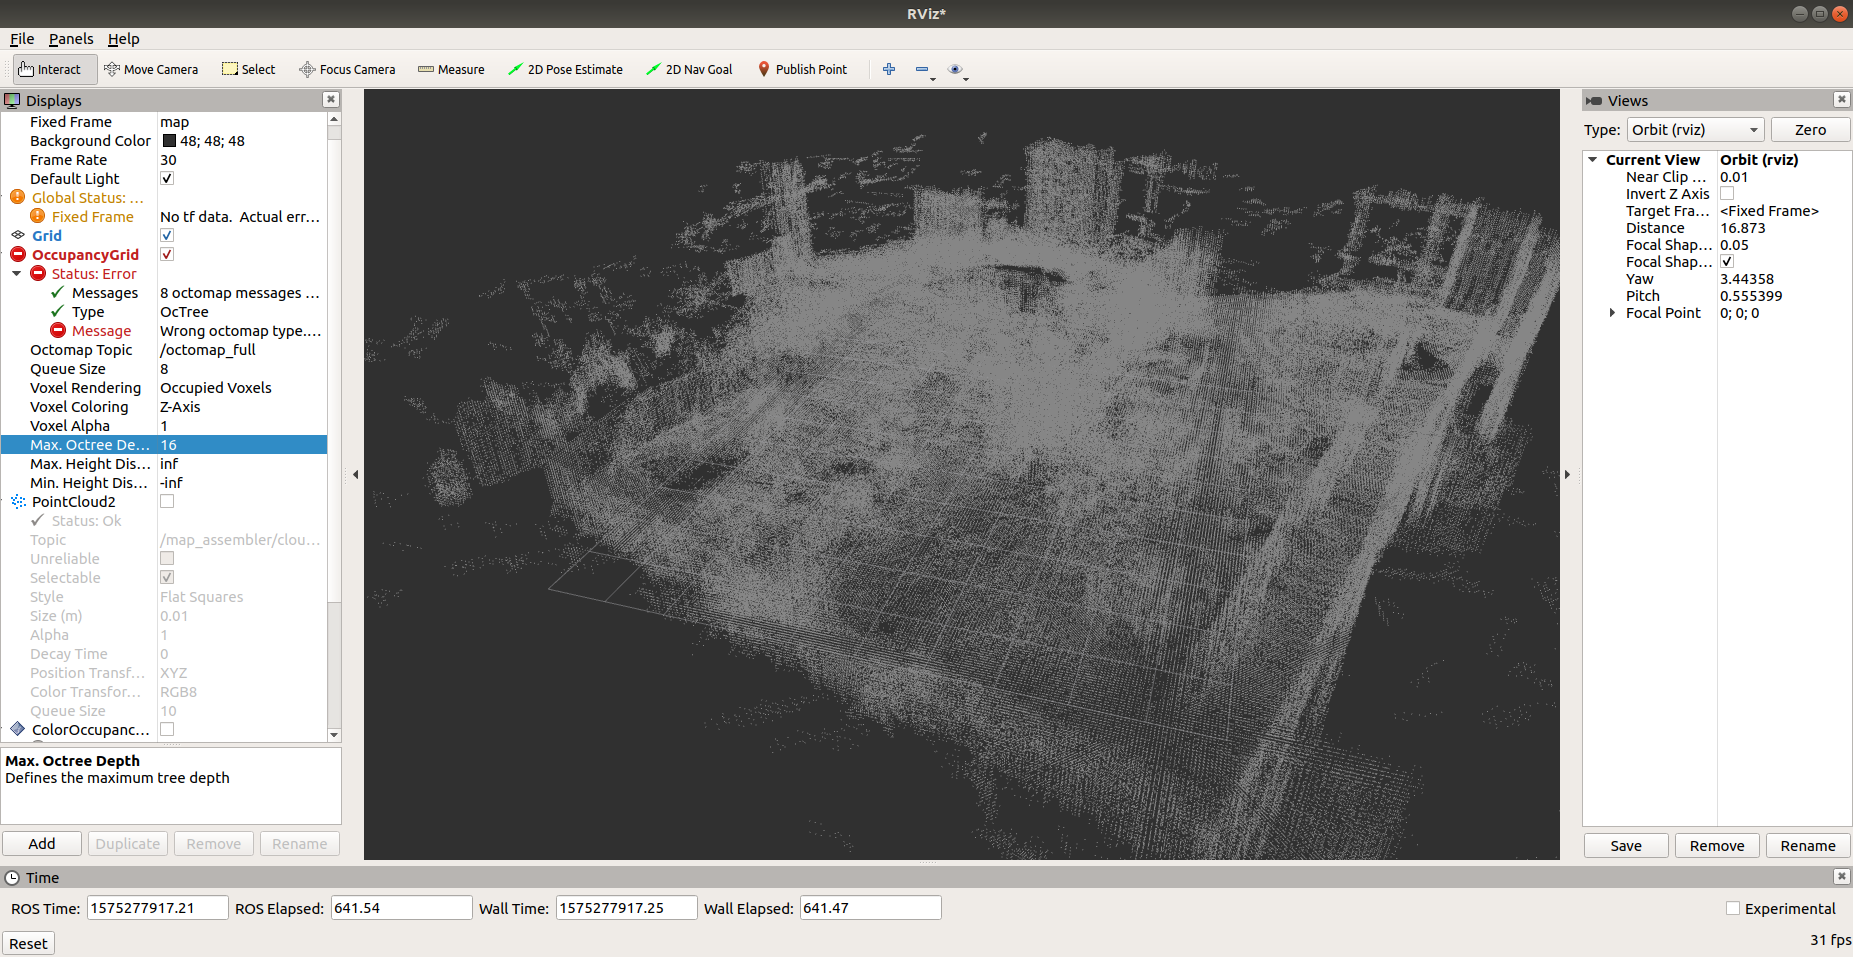Click the blue plus add-tool icon
Screen dimensions: 1853x957
888,69
